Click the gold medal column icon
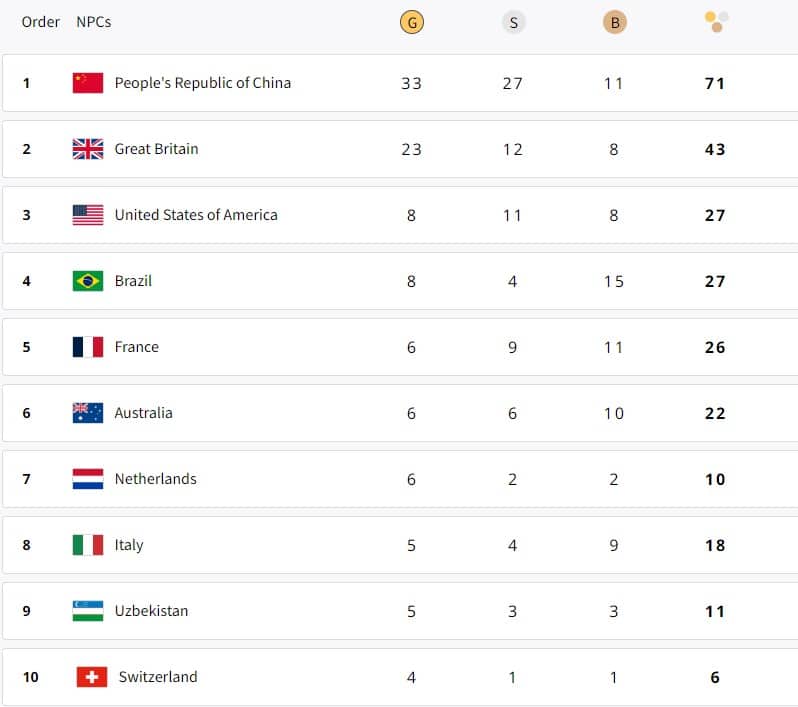The image size is (798, 707). [x=411, y=22]
